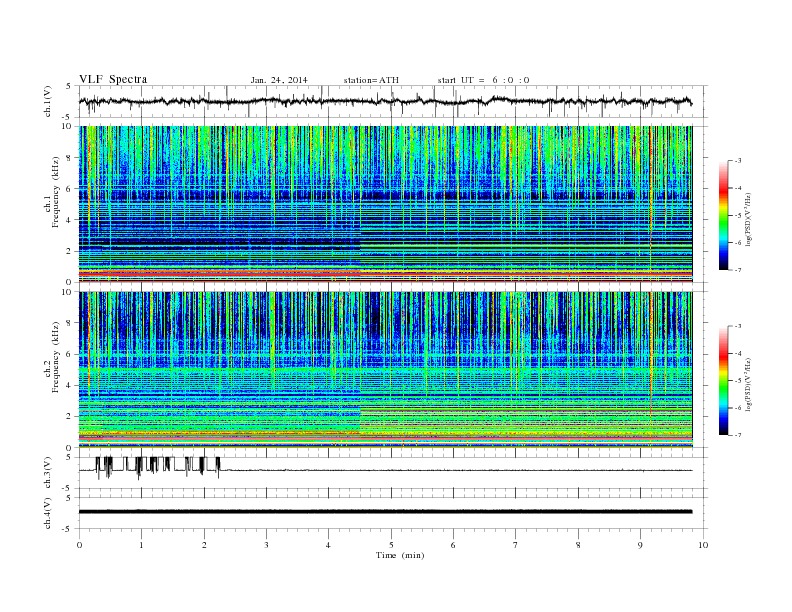Click time axis tick label '3'
Screen dimensions: 792x612
coord(266,545)
